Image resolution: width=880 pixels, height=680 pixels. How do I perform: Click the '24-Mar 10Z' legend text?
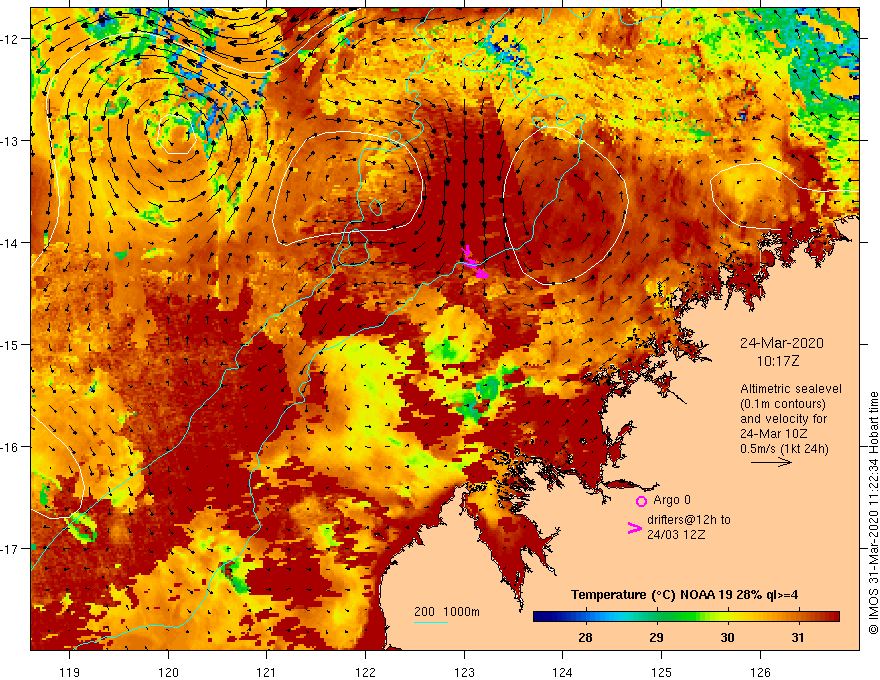tap(773, 434)
